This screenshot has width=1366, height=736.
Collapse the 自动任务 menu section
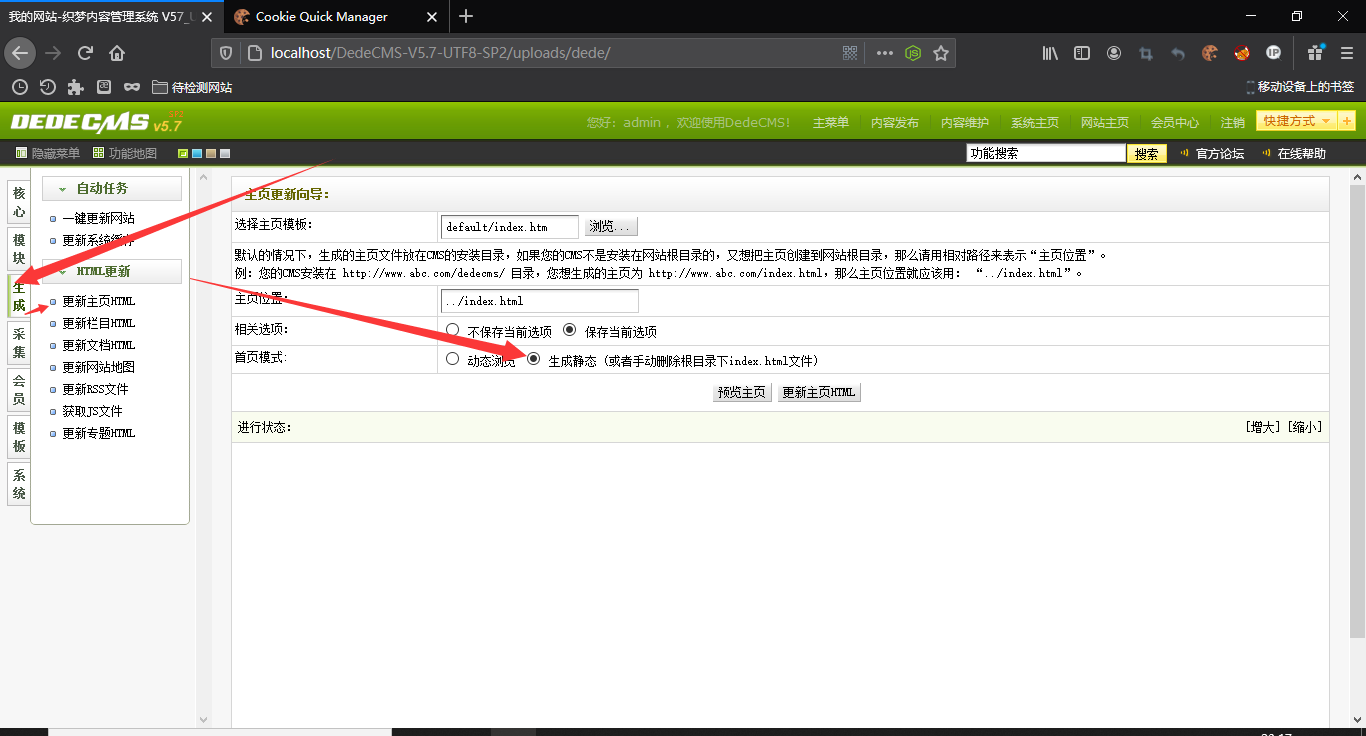[112, 188]
